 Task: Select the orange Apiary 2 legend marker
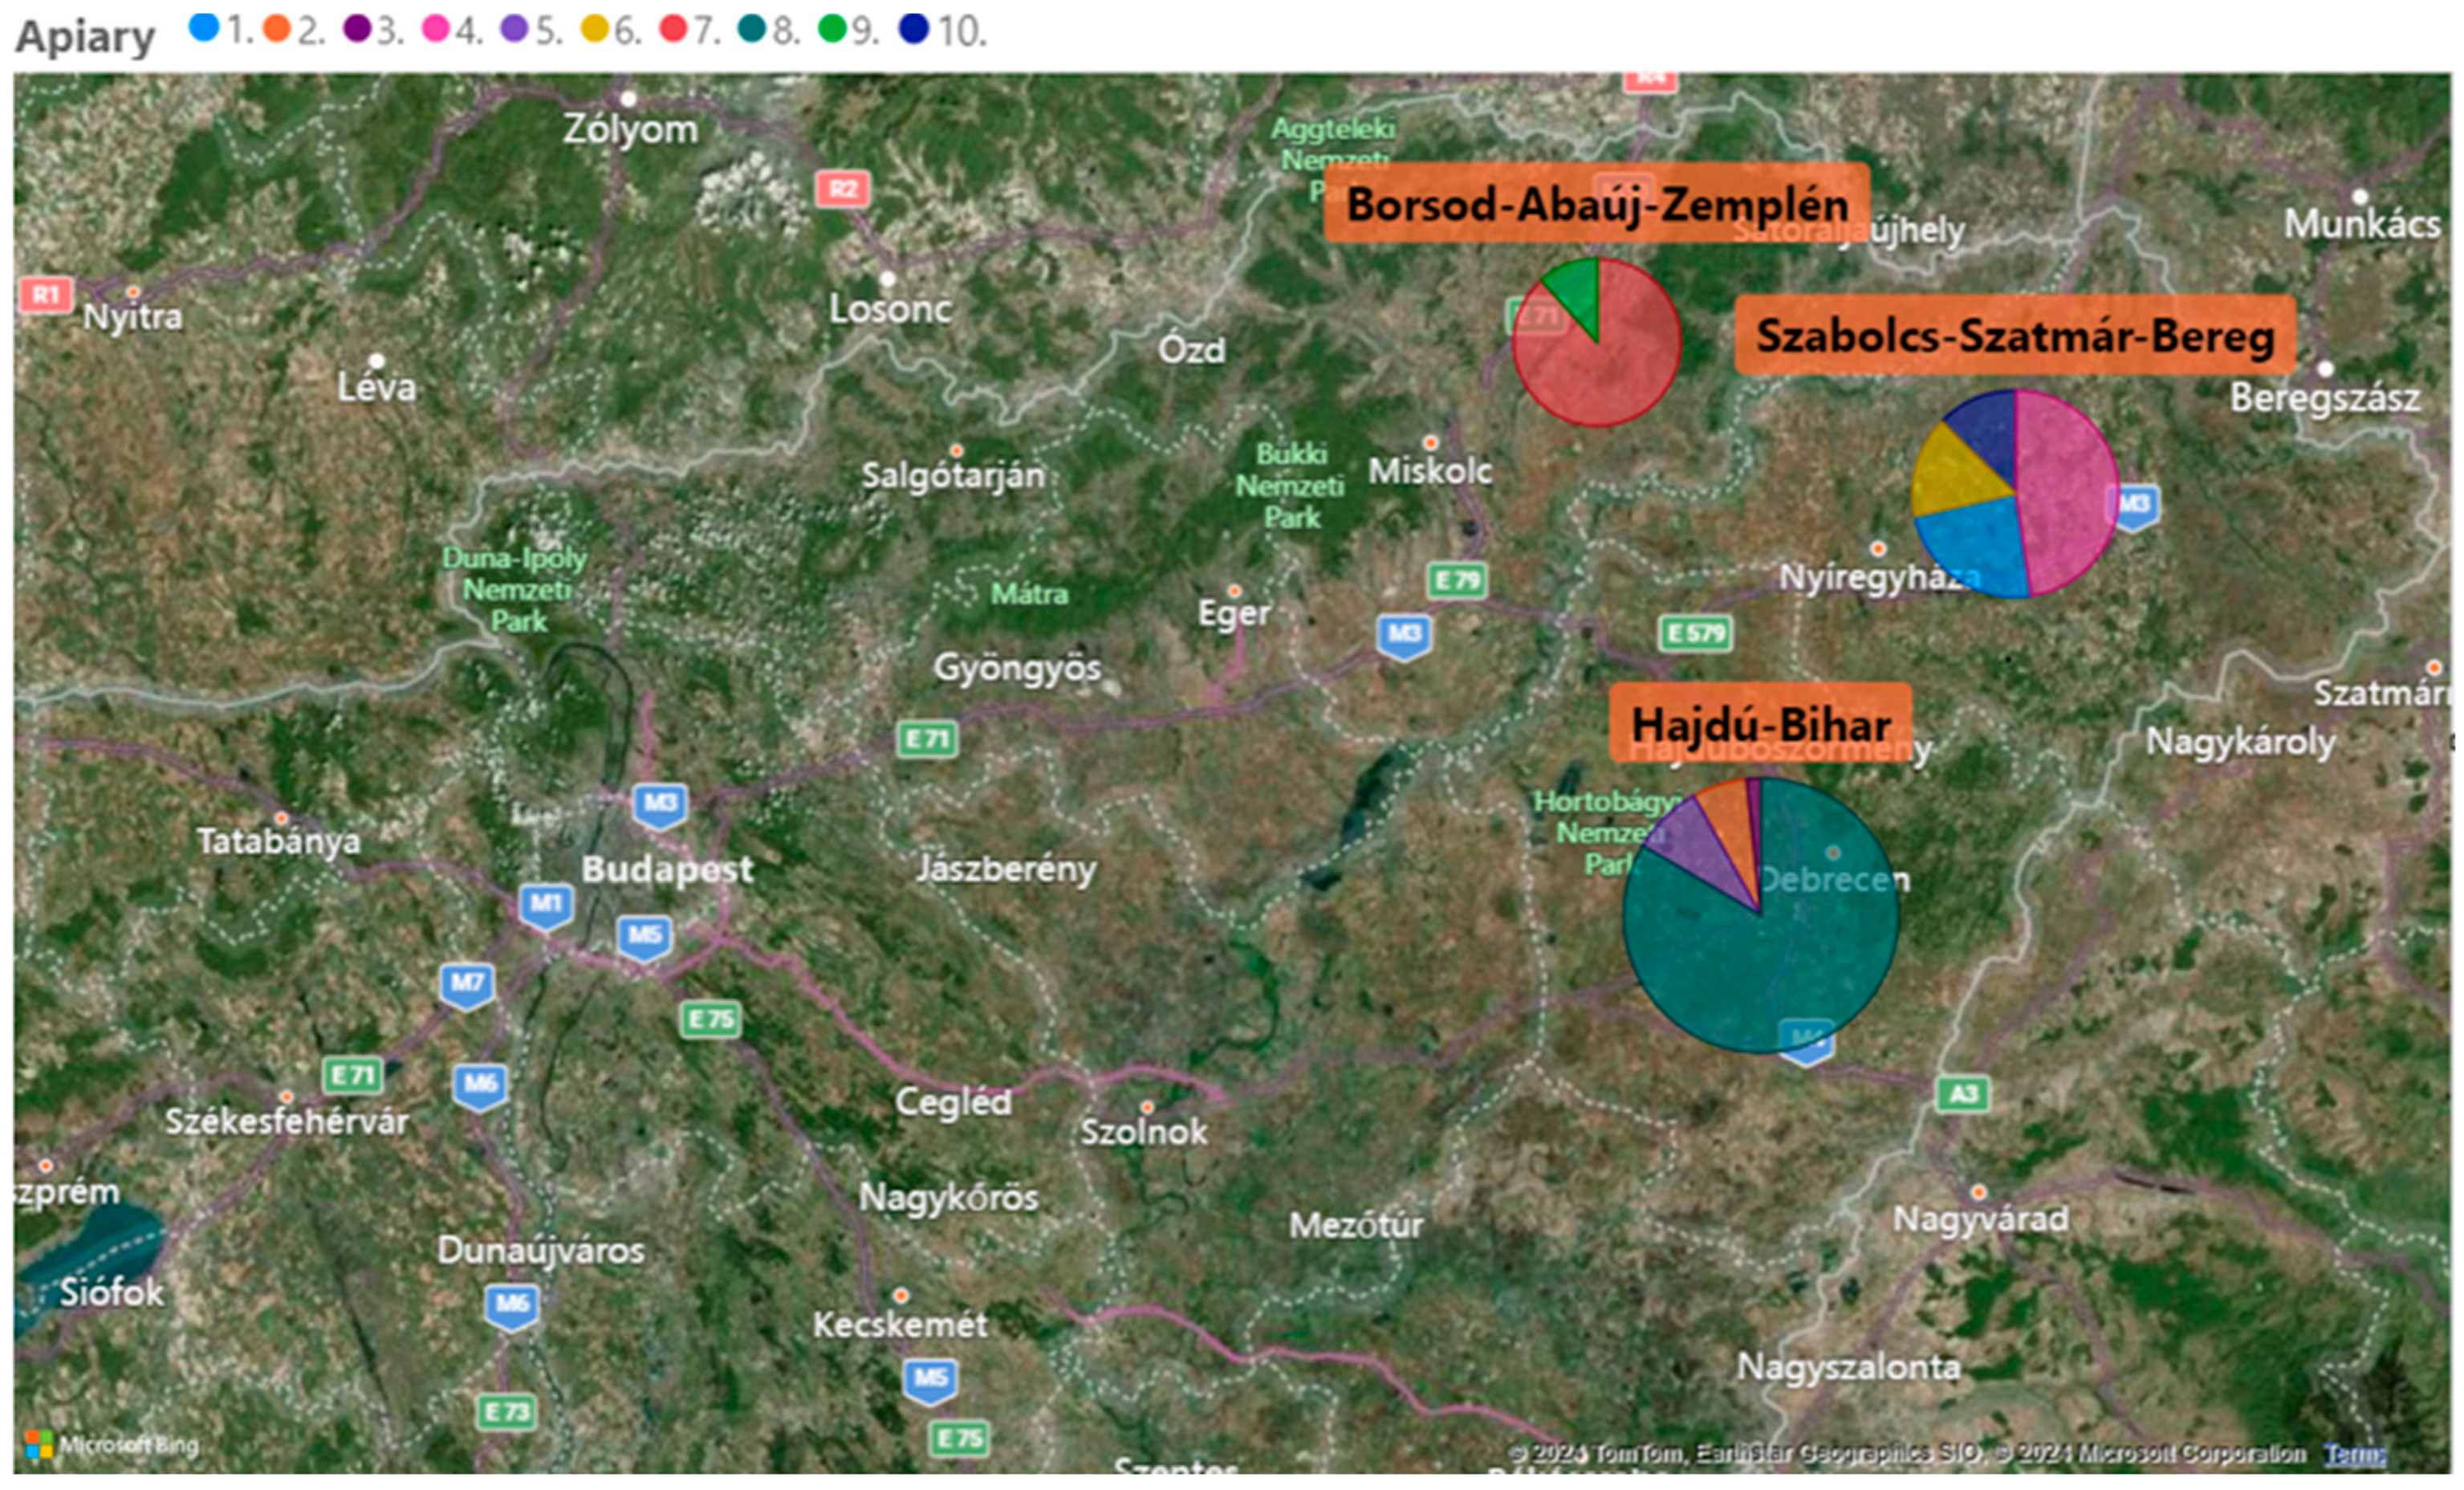click(277, 28)
